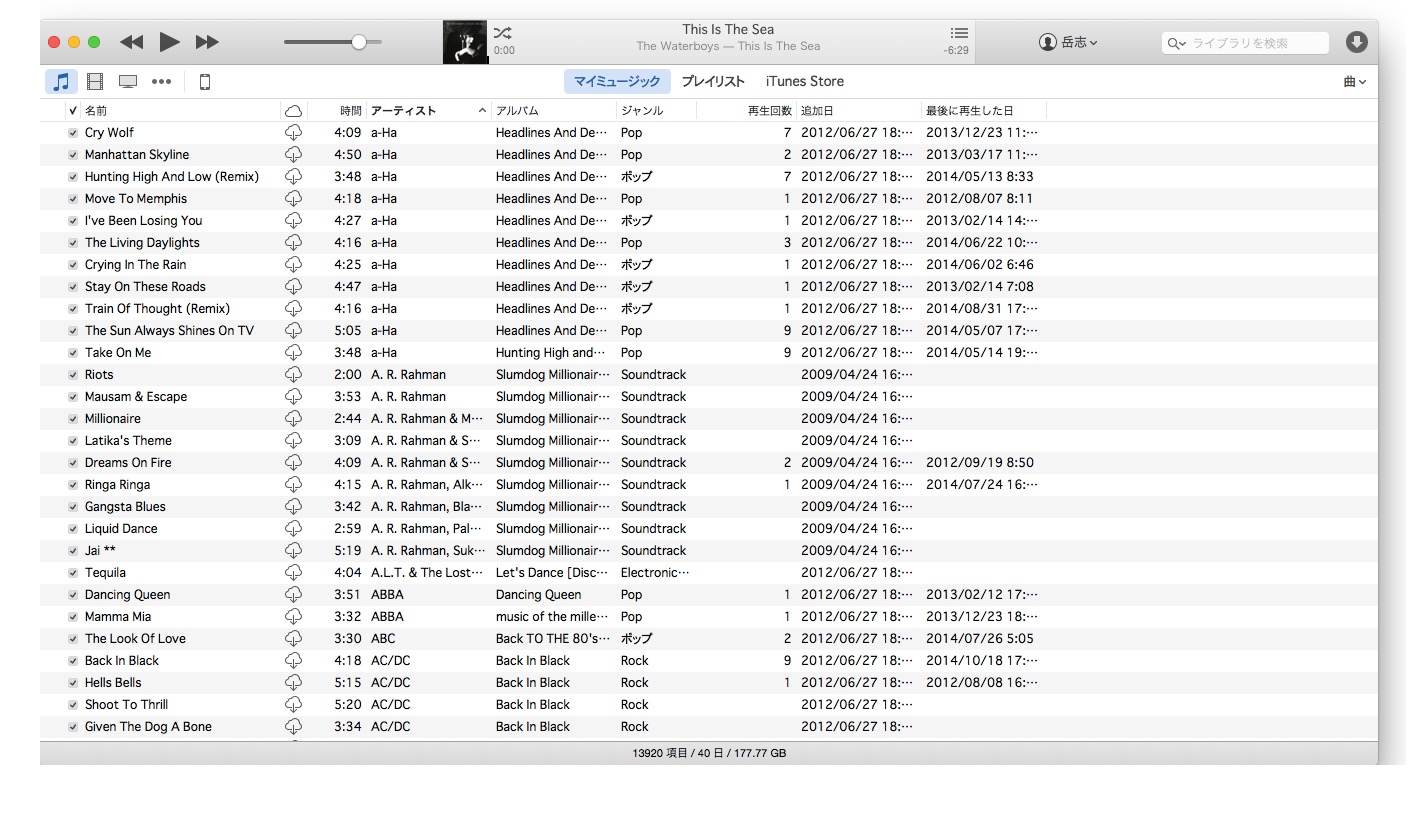Go back to the previous track
Image resolution: width=1418 pixels, height=825 pixels.
pos(131,42)
